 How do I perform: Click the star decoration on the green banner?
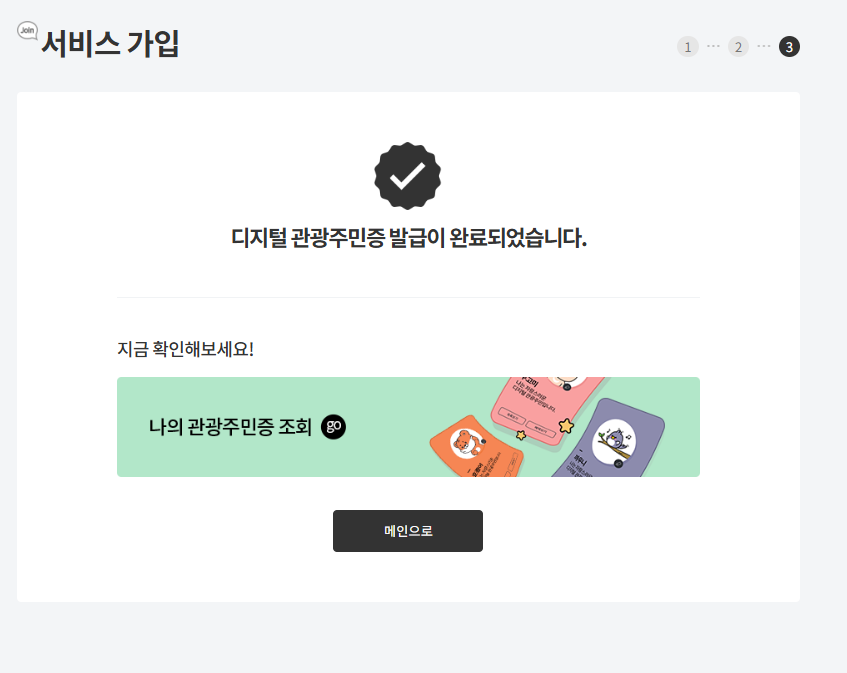(x=567, y=425)
